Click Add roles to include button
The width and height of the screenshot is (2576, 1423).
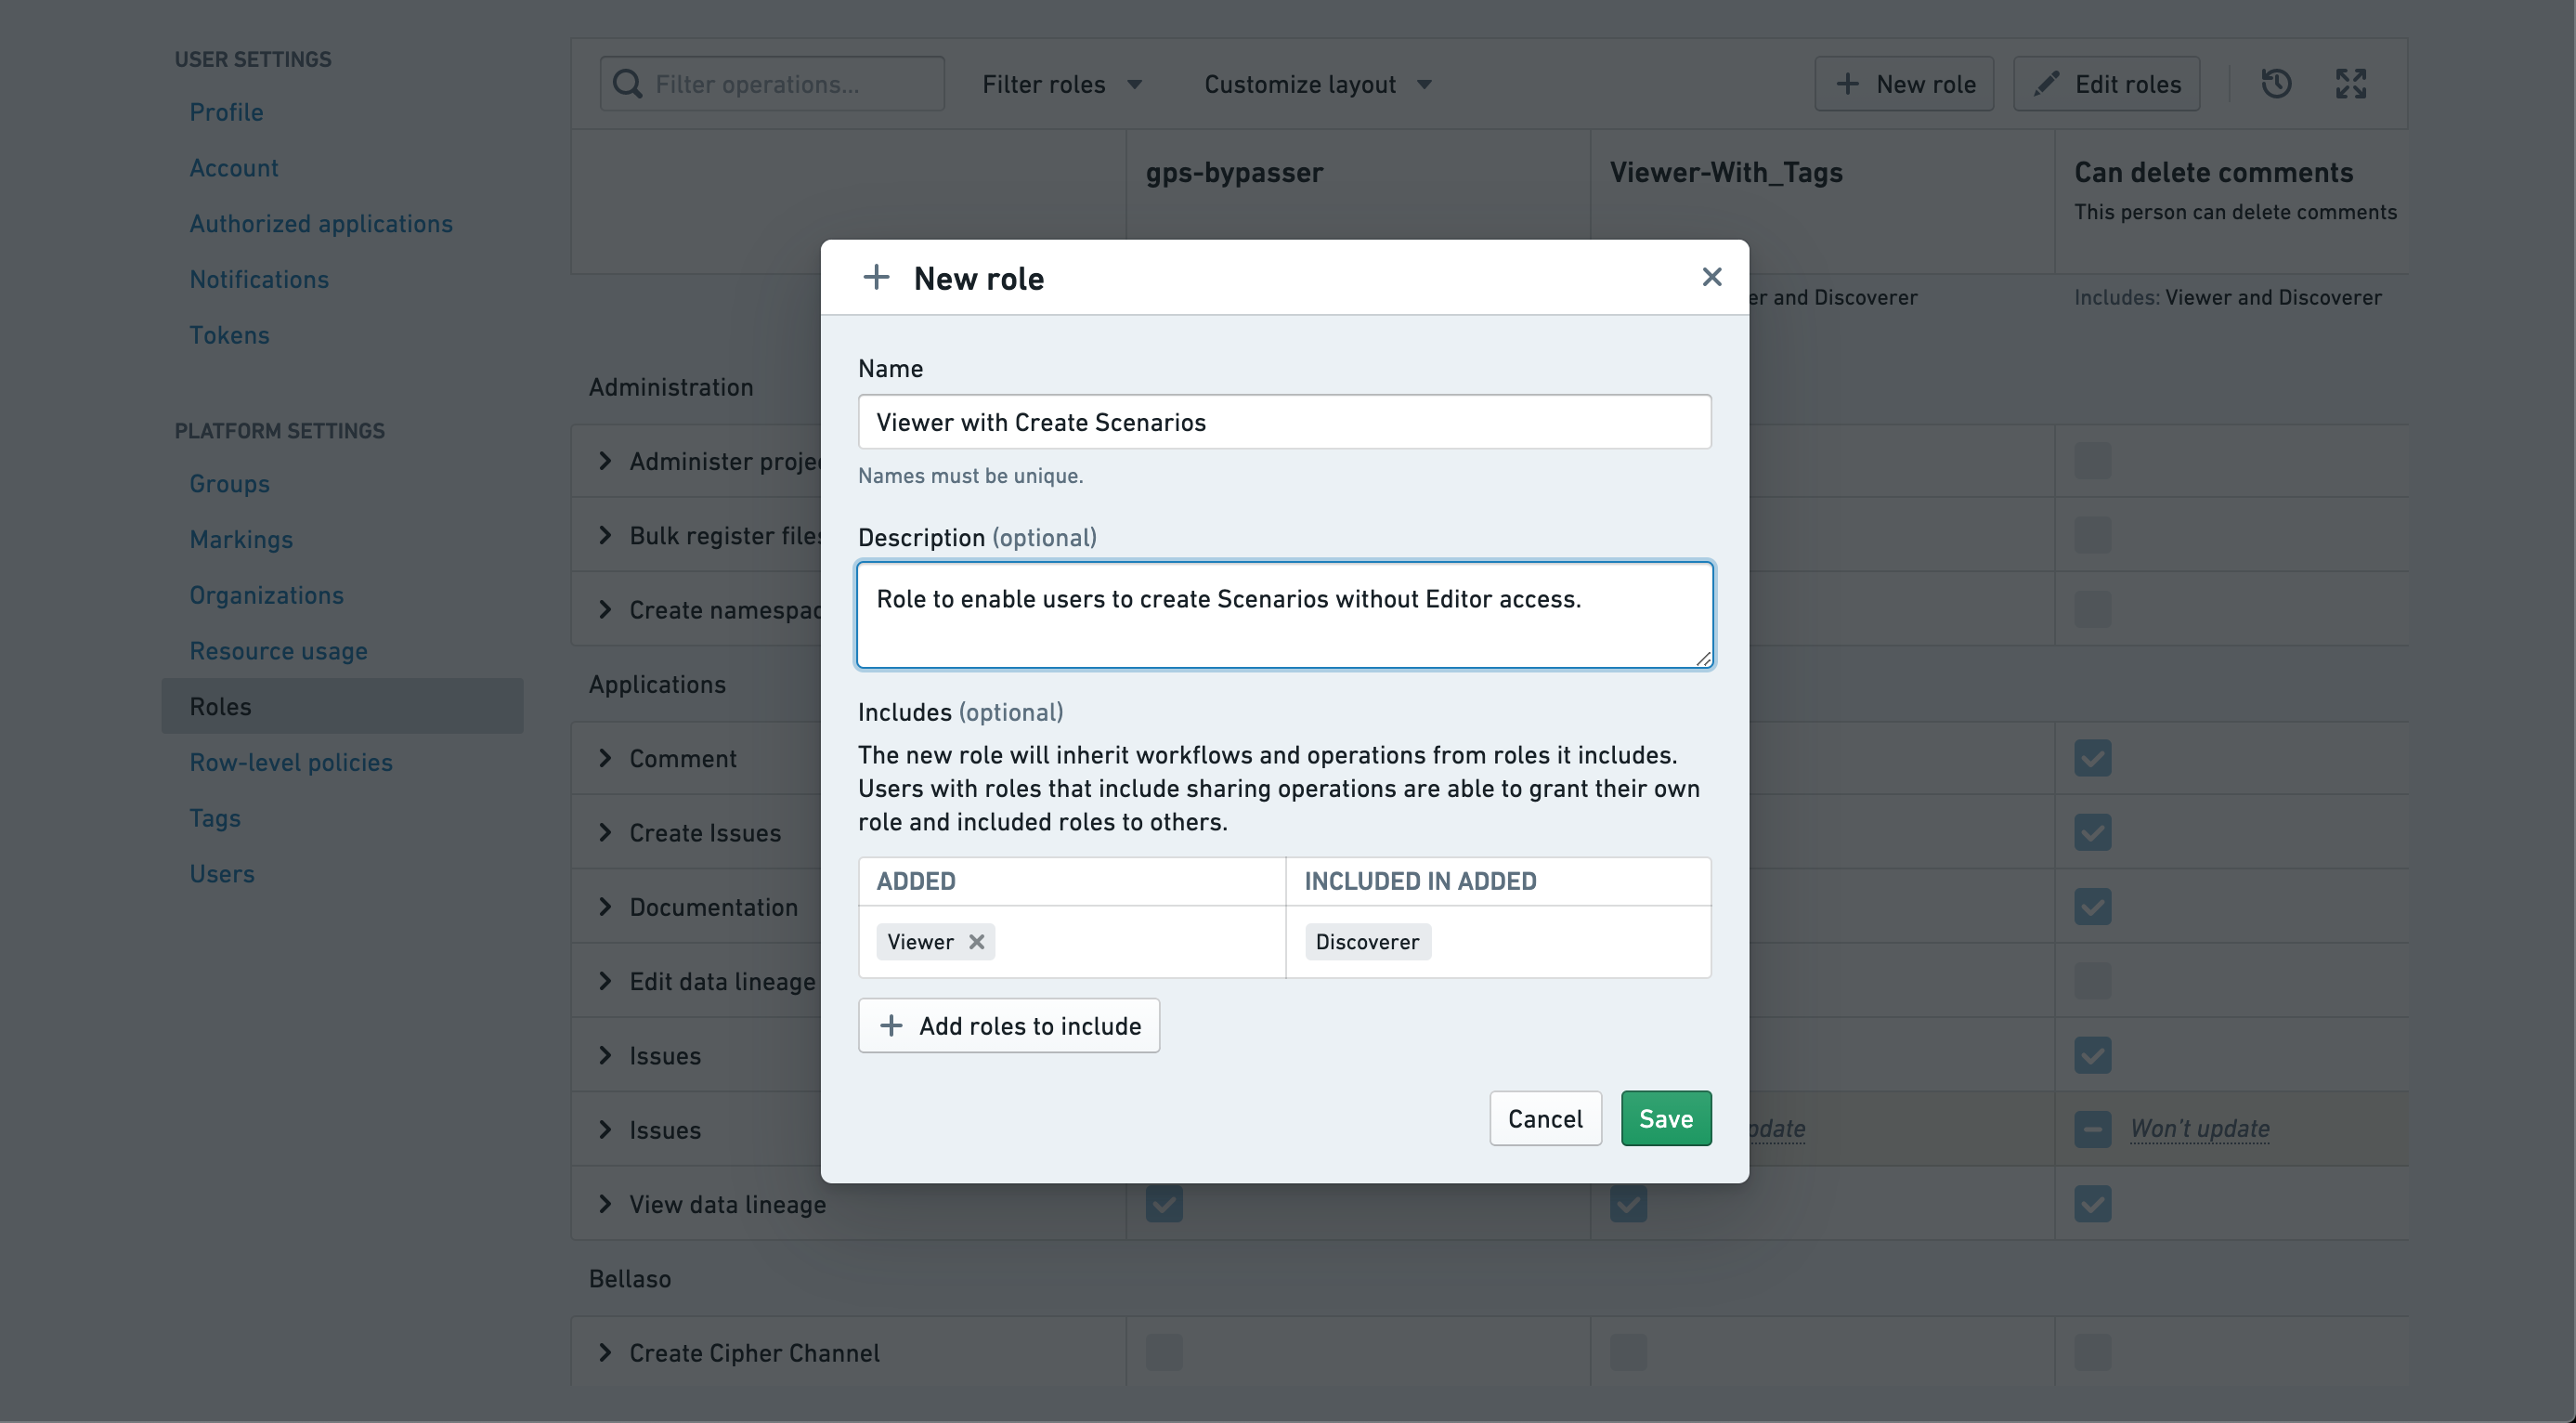(1008, 1025)
